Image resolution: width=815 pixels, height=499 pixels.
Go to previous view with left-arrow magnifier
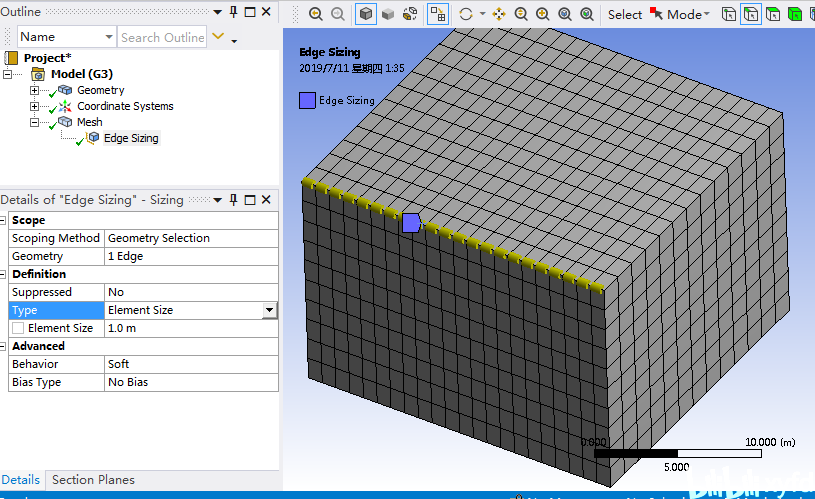[x=316, y=14]
